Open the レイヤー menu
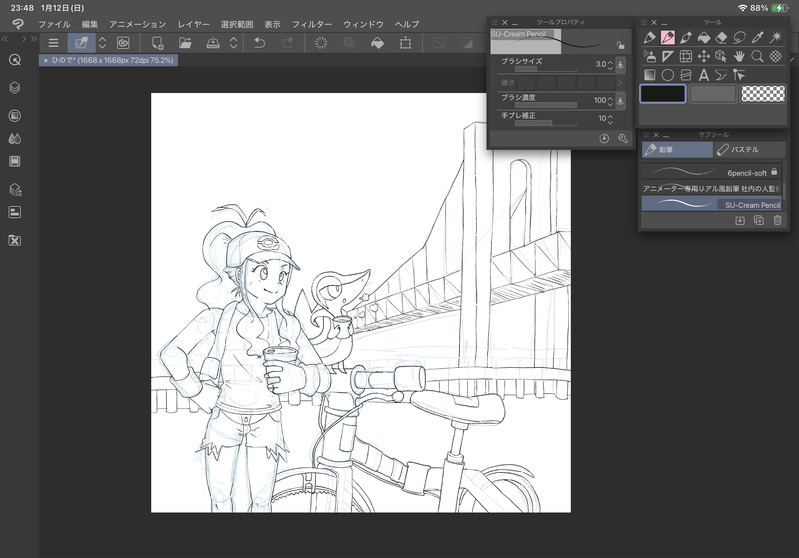799x558 pixels. (x=193, y=24)
